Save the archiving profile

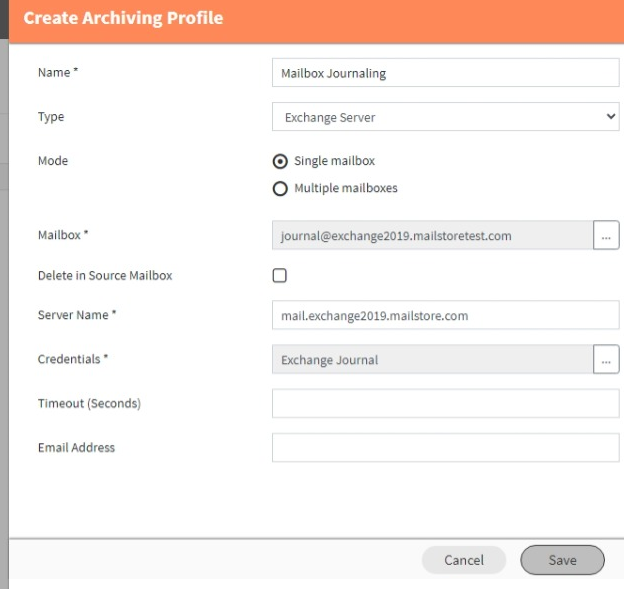pos(562,560)
